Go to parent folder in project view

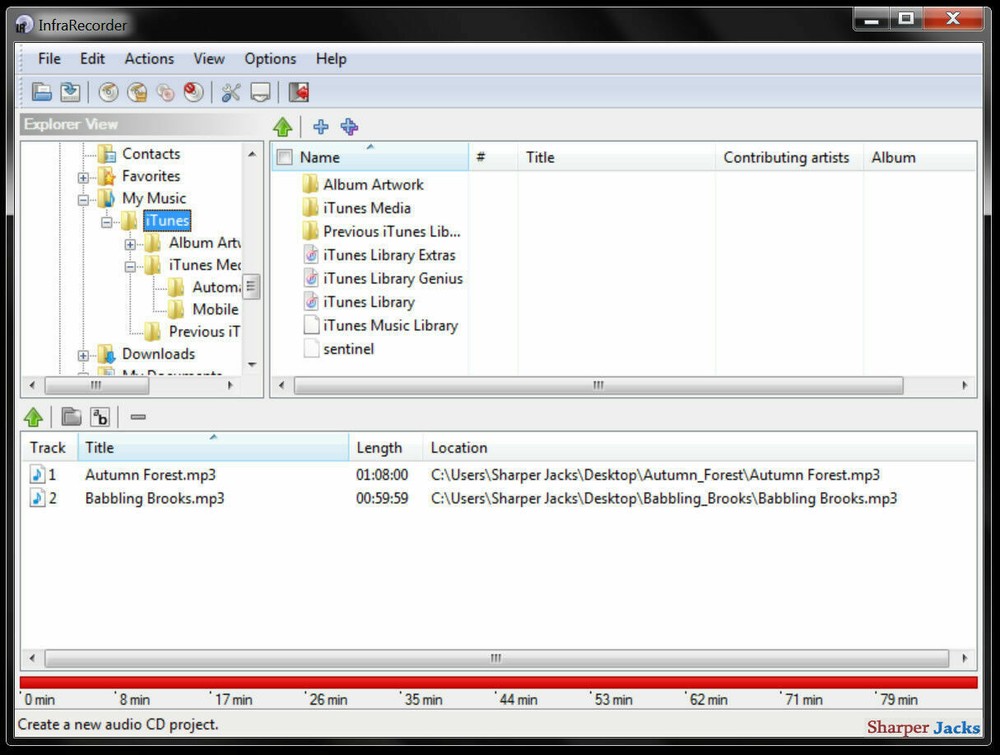[x=33, y=418]
